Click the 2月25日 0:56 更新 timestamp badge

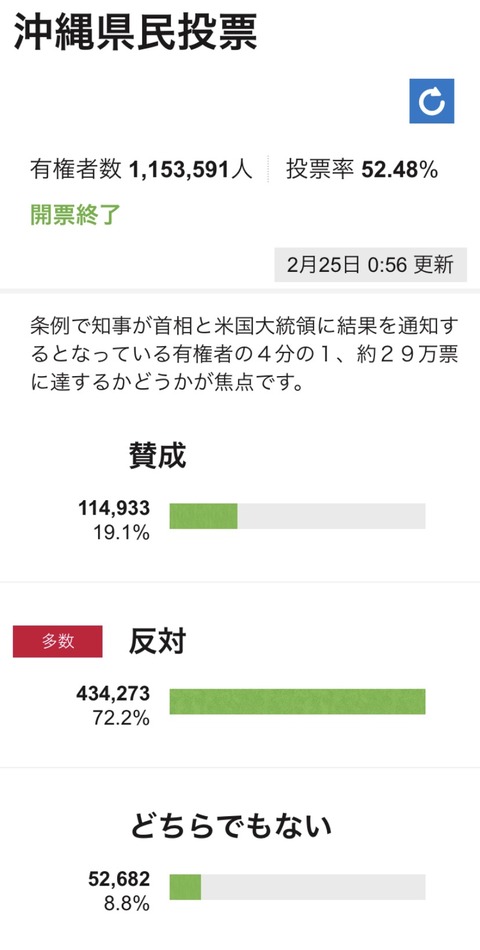click(370, 265)
